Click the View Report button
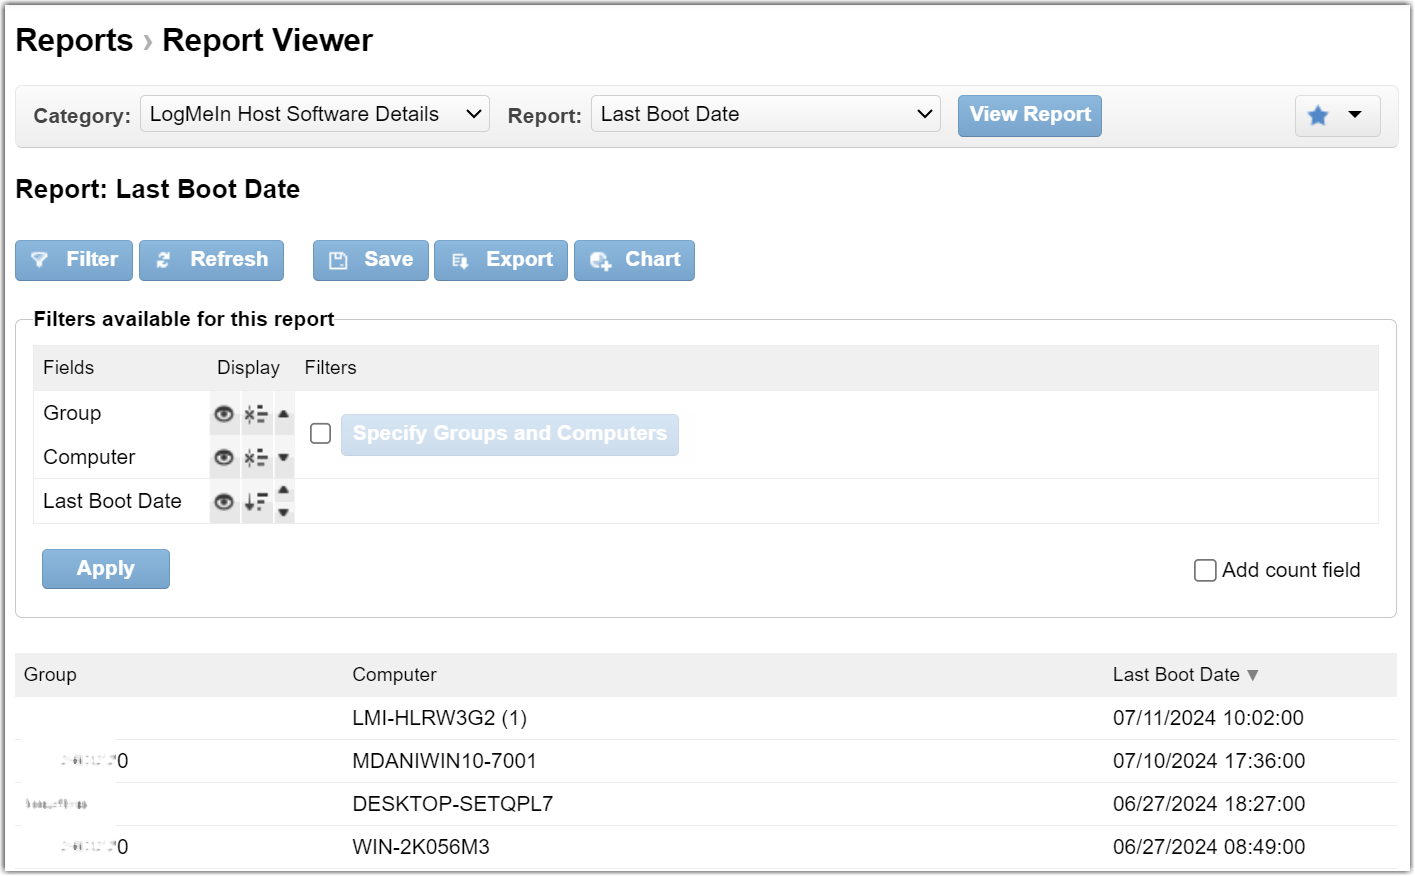The height and width of the screenshot is (876, 1415). pyautogui.click(x=1030, y=116)
